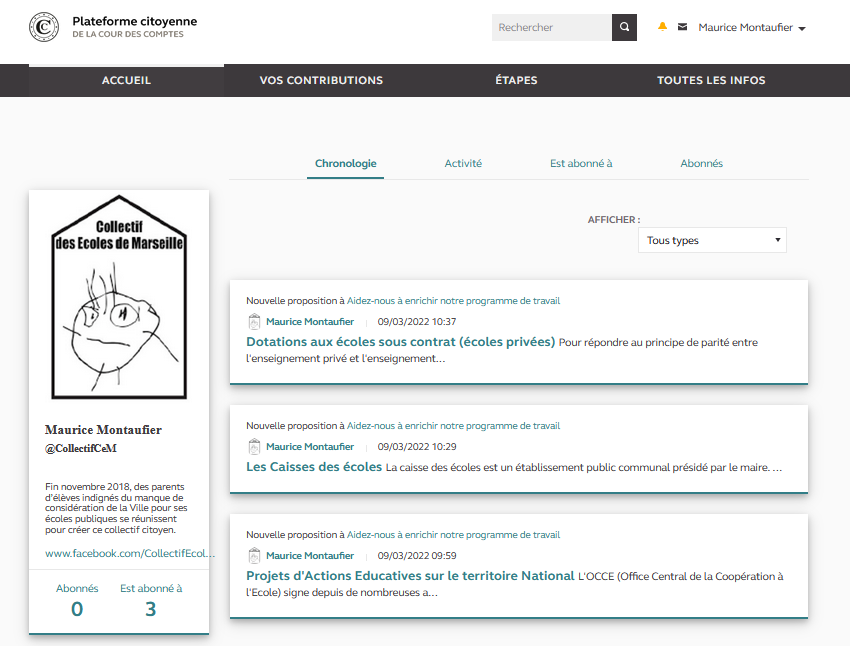Screen dimensions: 850x646
Task: Click author name on 10:37 proposal
Action: (310, 322)
